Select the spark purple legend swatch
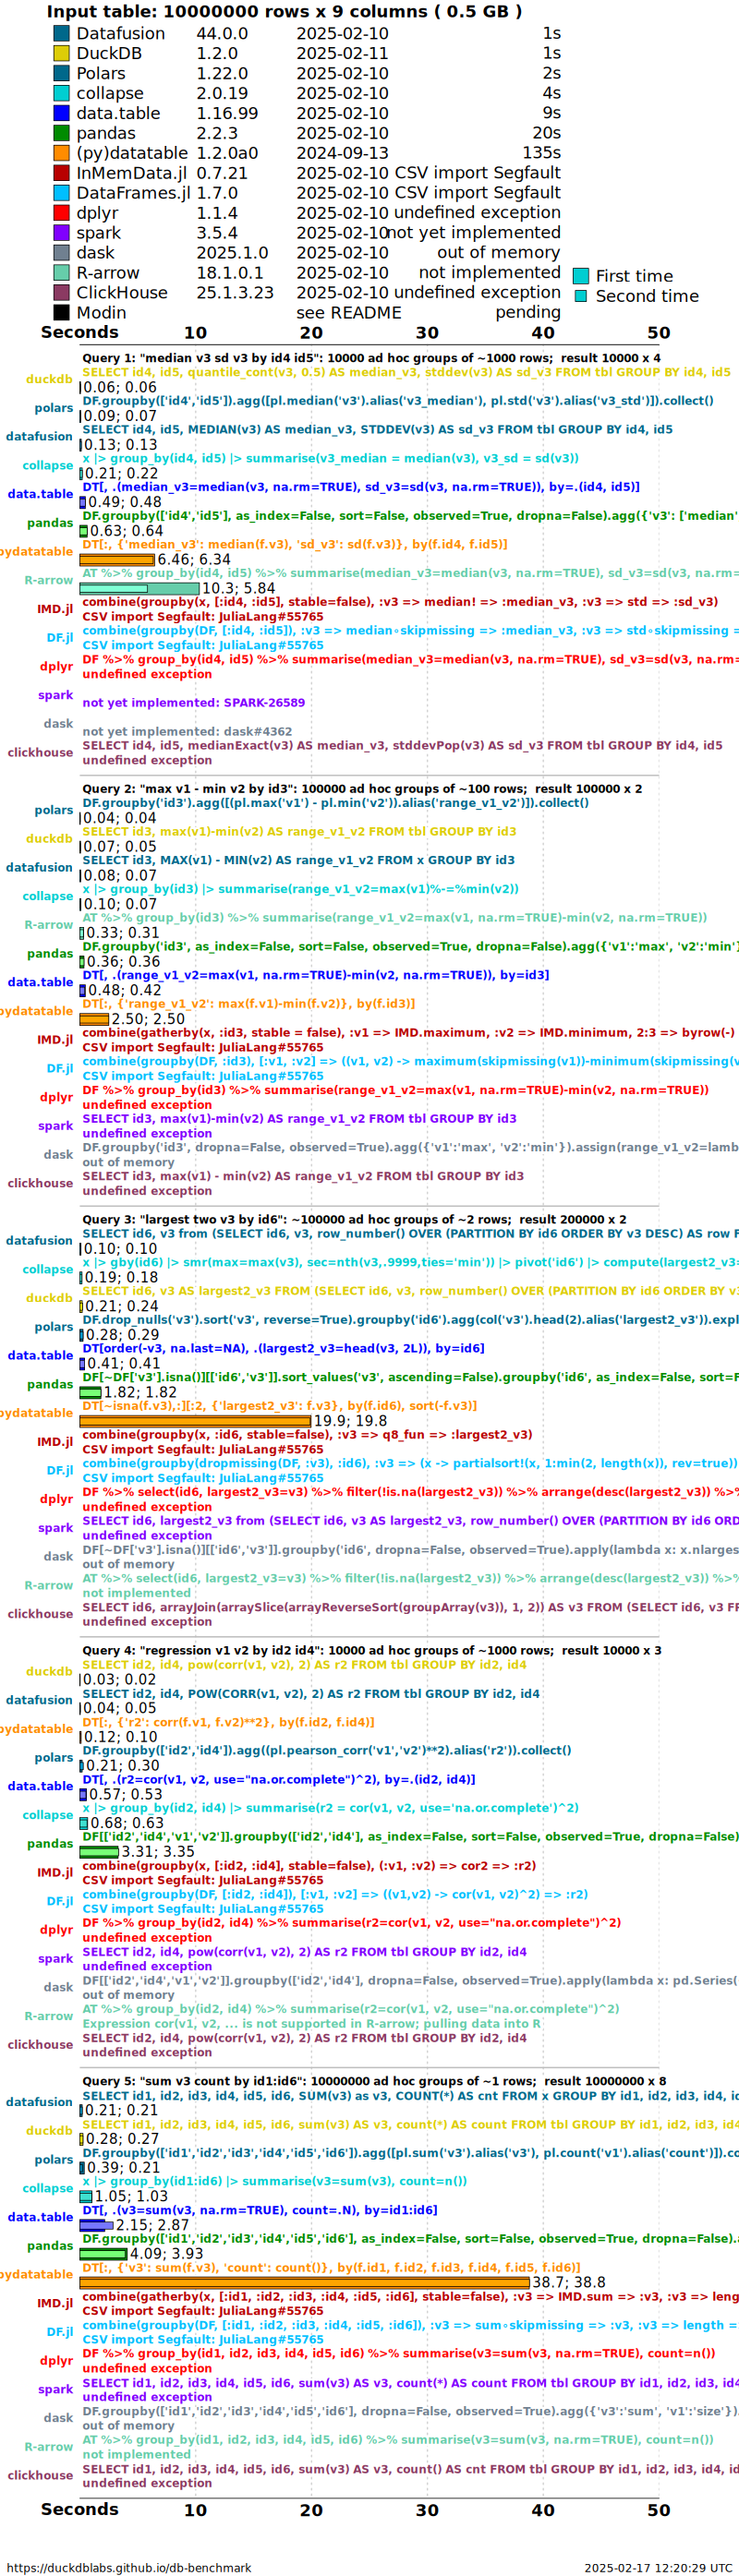 (61, 233)
